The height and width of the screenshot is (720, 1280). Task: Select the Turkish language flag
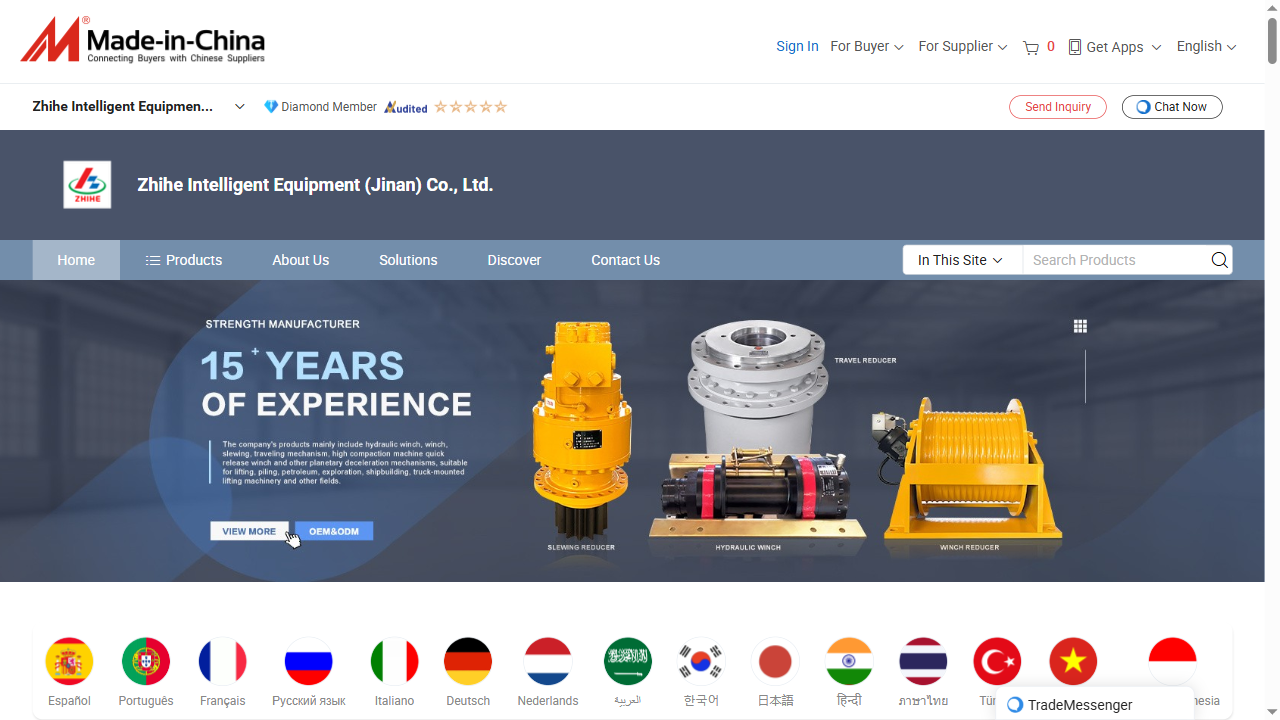(x=997, y=662)
